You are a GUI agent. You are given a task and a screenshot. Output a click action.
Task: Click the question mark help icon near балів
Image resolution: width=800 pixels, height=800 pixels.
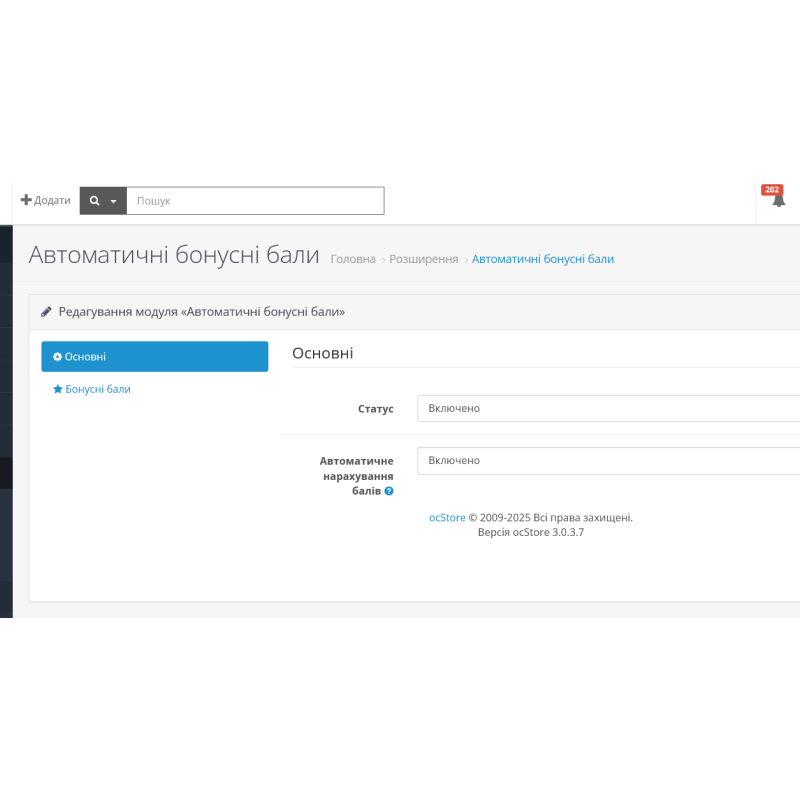pos(388,491)
